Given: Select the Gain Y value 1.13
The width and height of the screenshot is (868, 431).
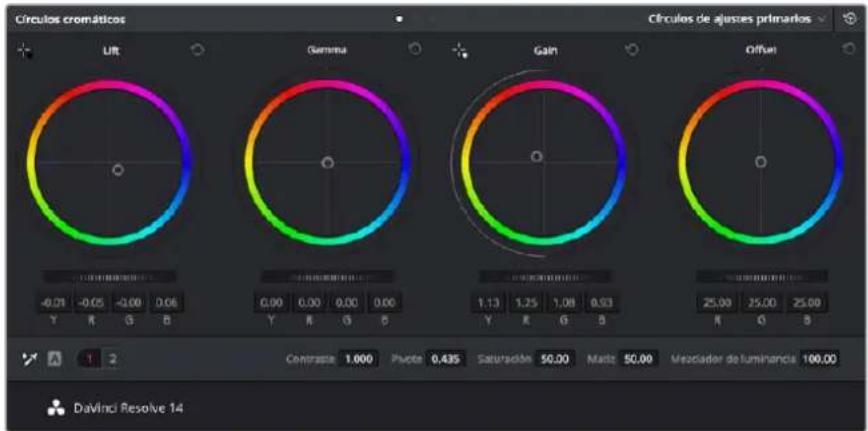Looking at the screenshot, I should click(488, 303).
